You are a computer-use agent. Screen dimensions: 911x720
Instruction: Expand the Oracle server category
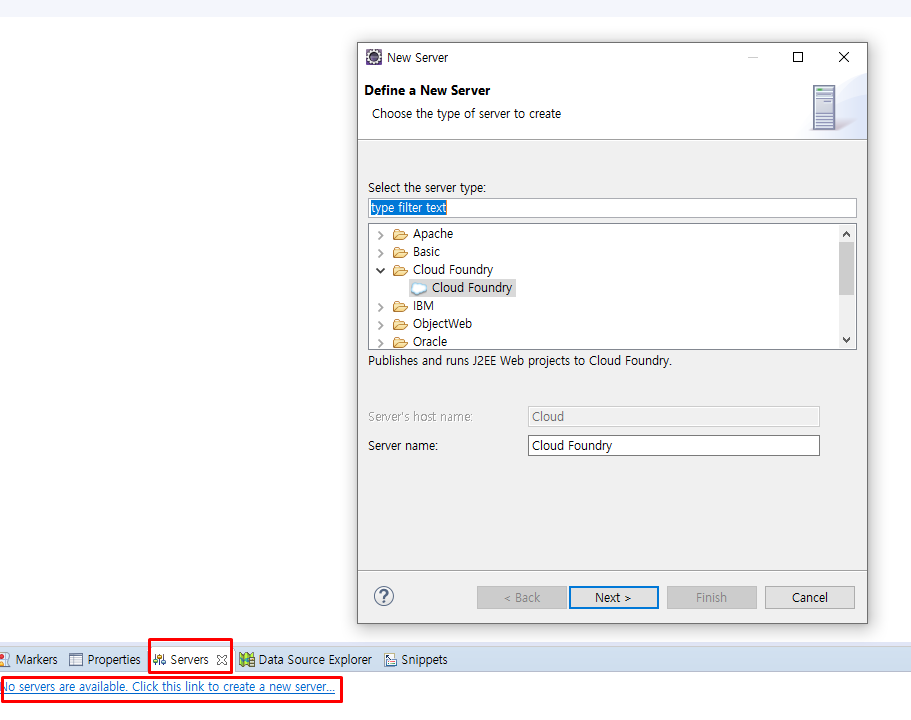pos(381,343)
